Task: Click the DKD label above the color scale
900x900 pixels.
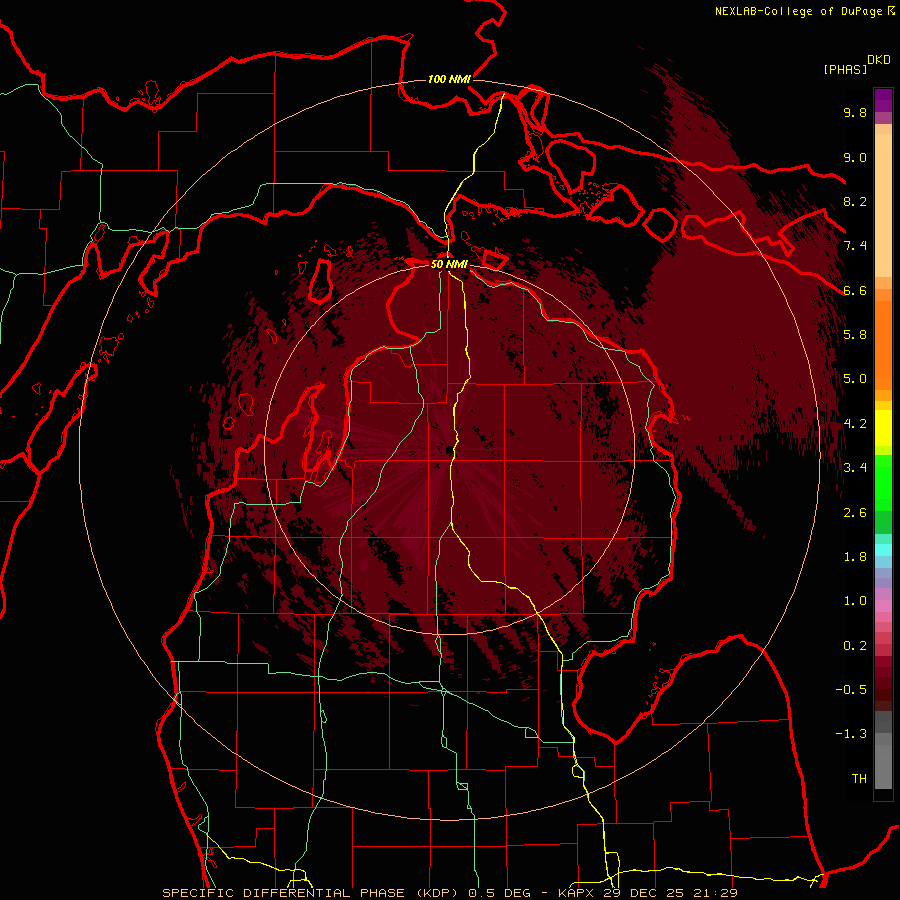Action: (879, 60)
